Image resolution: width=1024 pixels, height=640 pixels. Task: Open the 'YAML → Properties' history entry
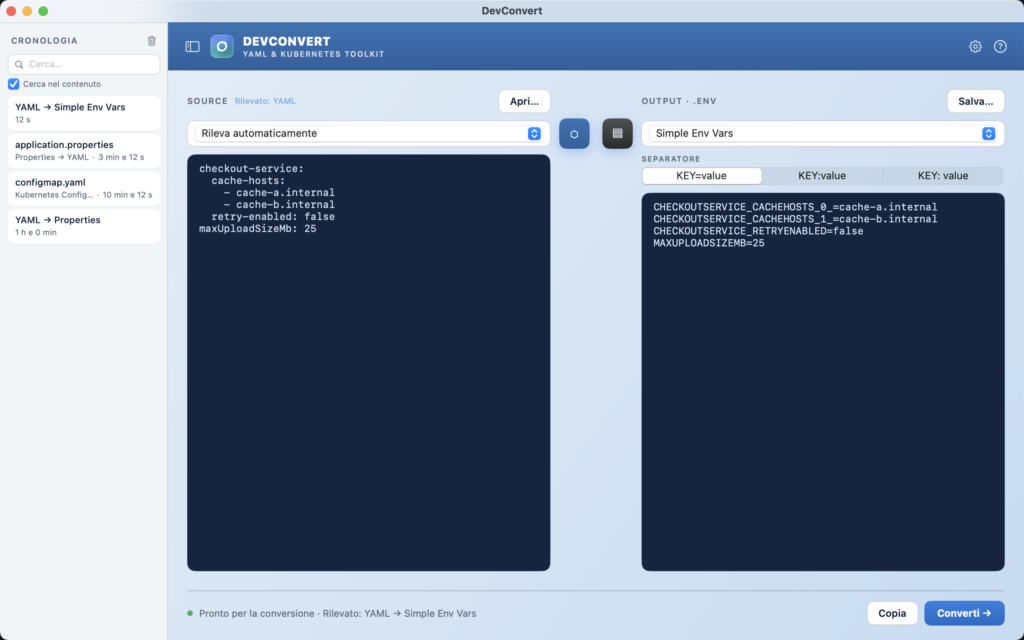coord(84,226)
